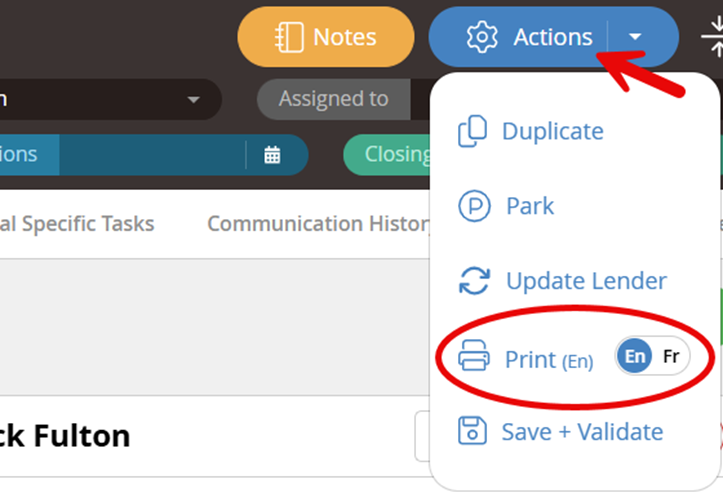Click the green Closing pill button
The image size is (723, 493).
387,154
